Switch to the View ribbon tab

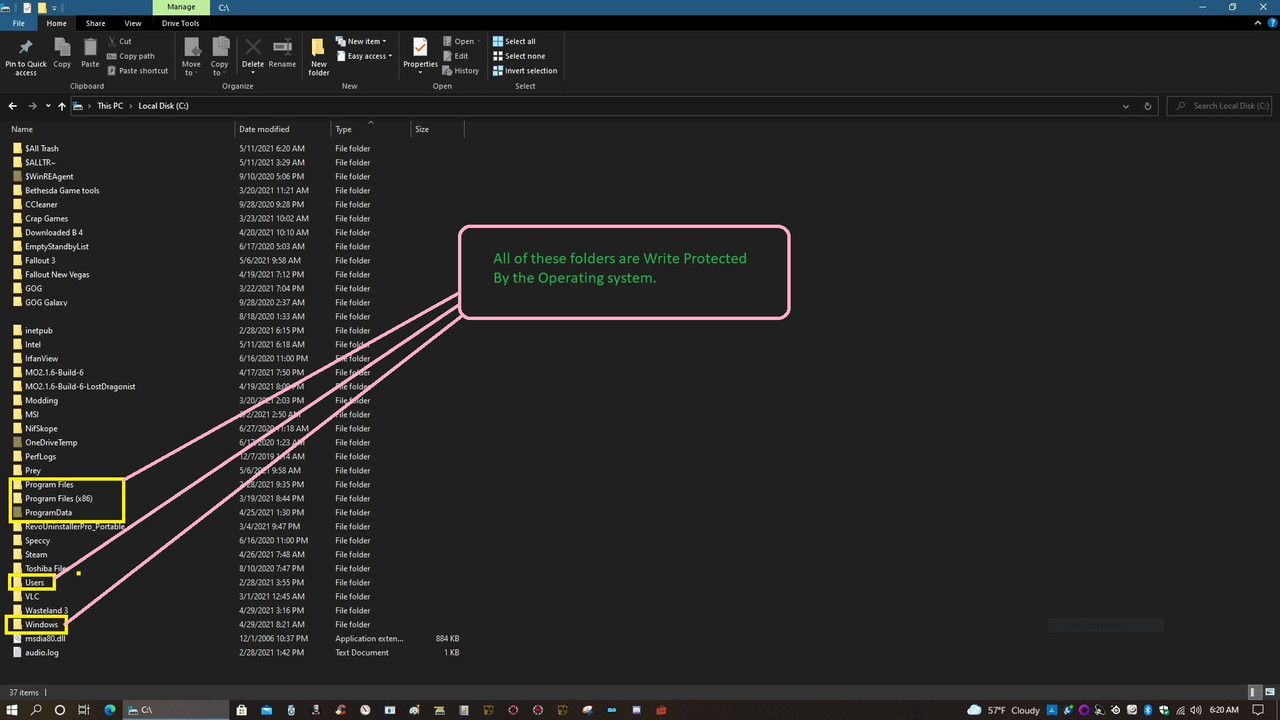pos(133,23)
